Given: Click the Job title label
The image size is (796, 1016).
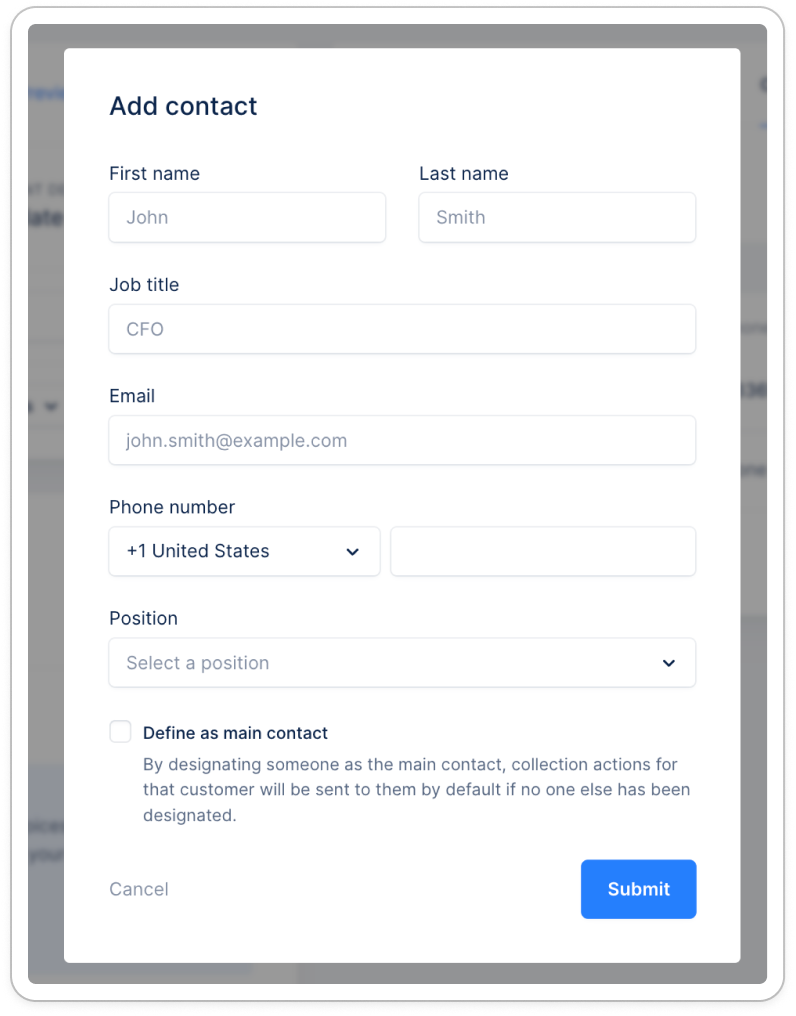Looking at the screenshot, I should click(144, 285).
